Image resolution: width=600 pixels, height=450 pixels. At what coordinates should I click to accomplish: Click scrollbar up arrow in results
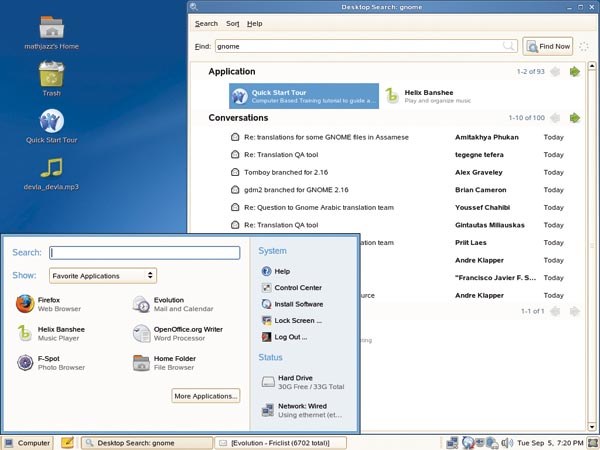click(592, 66)
